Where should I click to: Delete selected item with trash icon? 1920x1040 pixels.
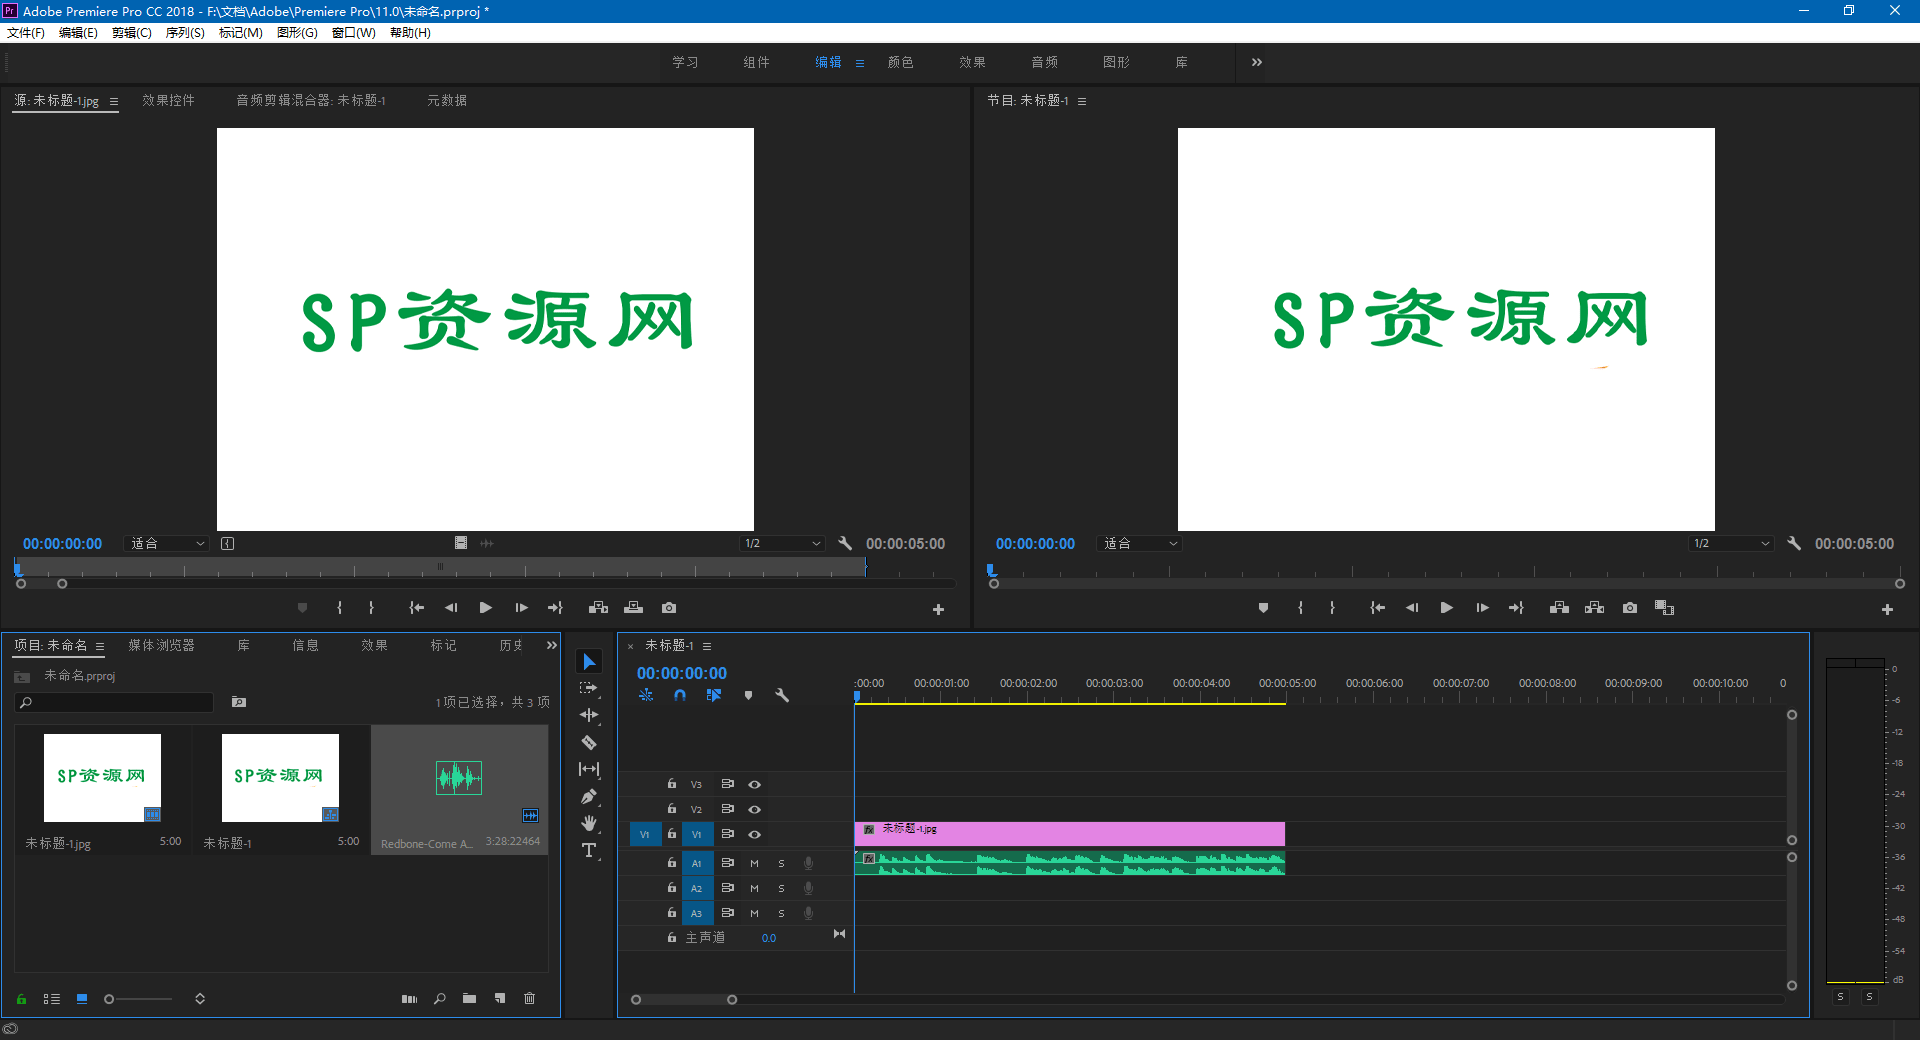(x=530, y=998)
